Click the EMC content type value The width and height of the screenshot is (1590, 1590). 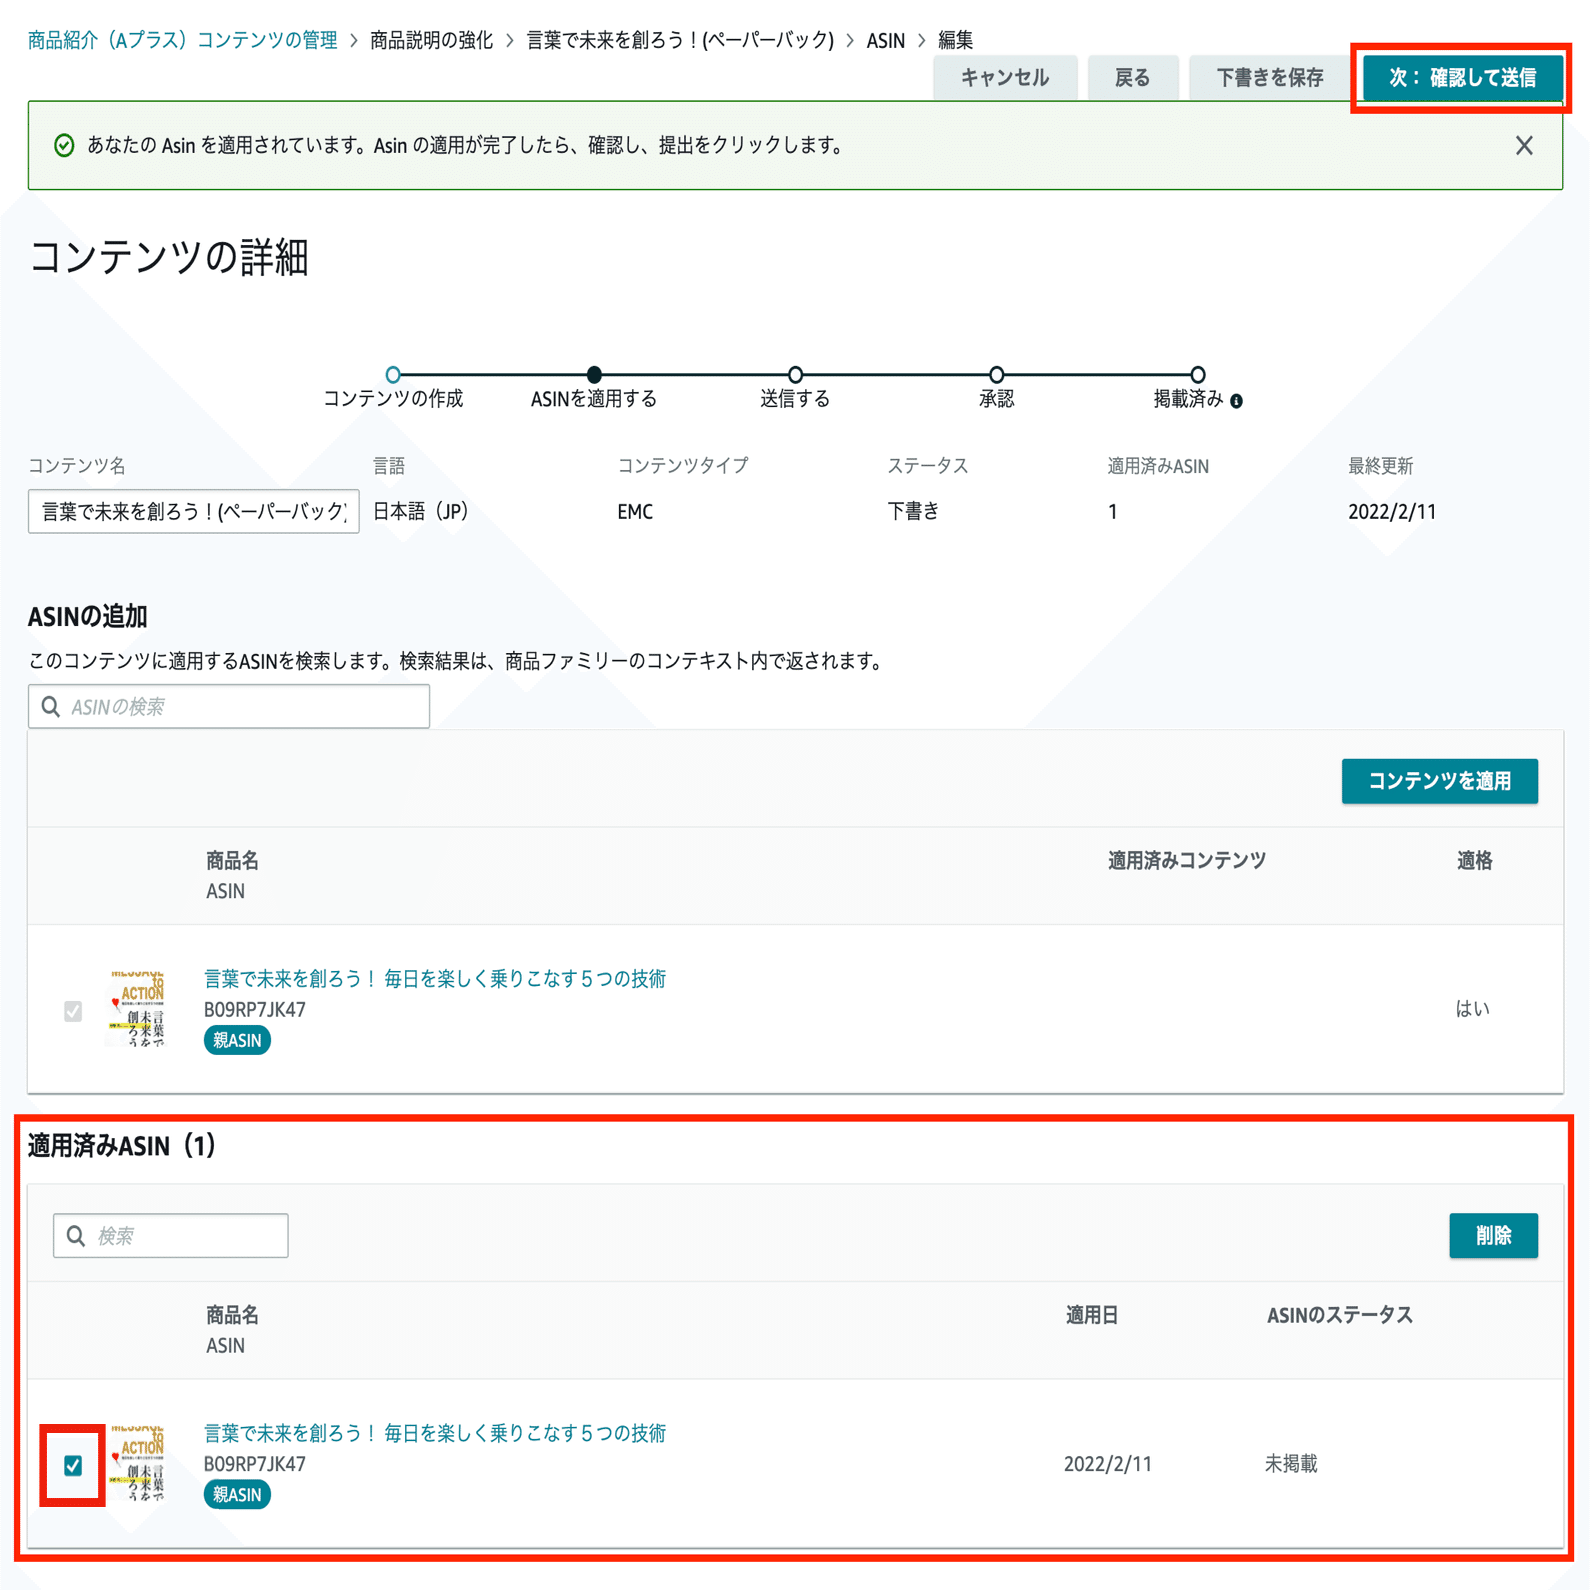point(635,512)
